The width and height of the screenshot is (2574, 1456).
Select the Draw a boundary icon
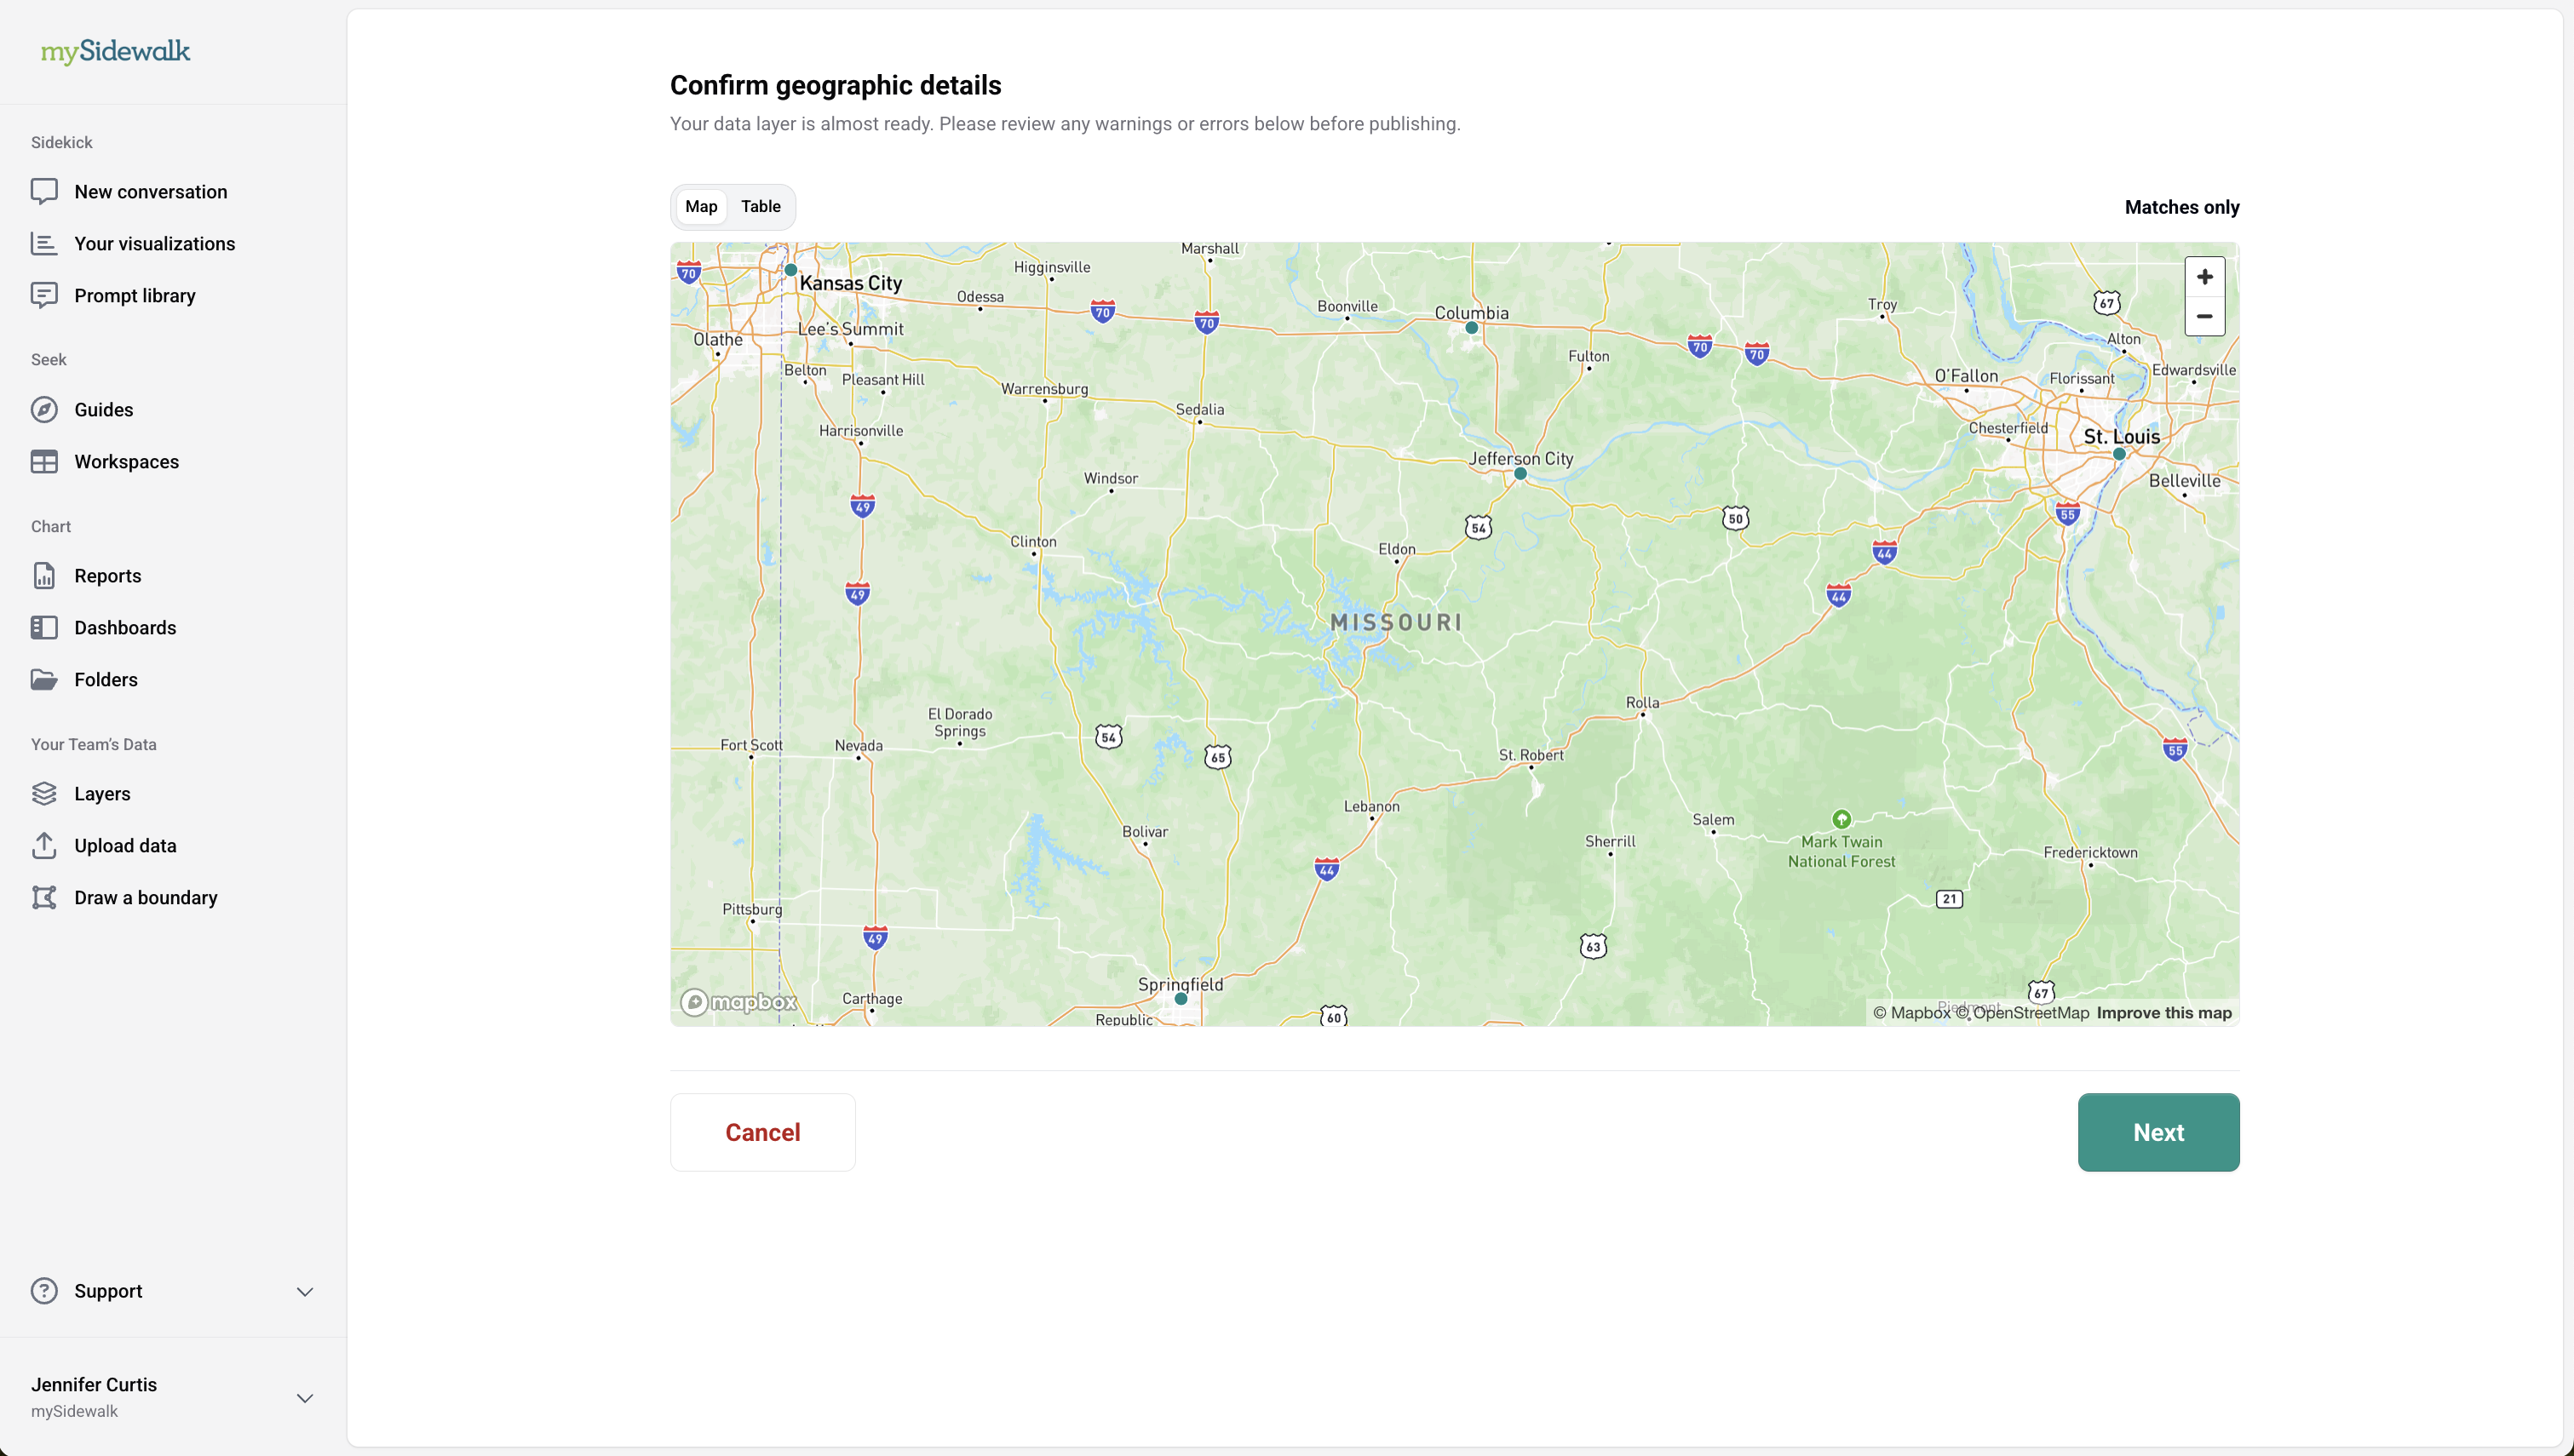tap(44, 897)
